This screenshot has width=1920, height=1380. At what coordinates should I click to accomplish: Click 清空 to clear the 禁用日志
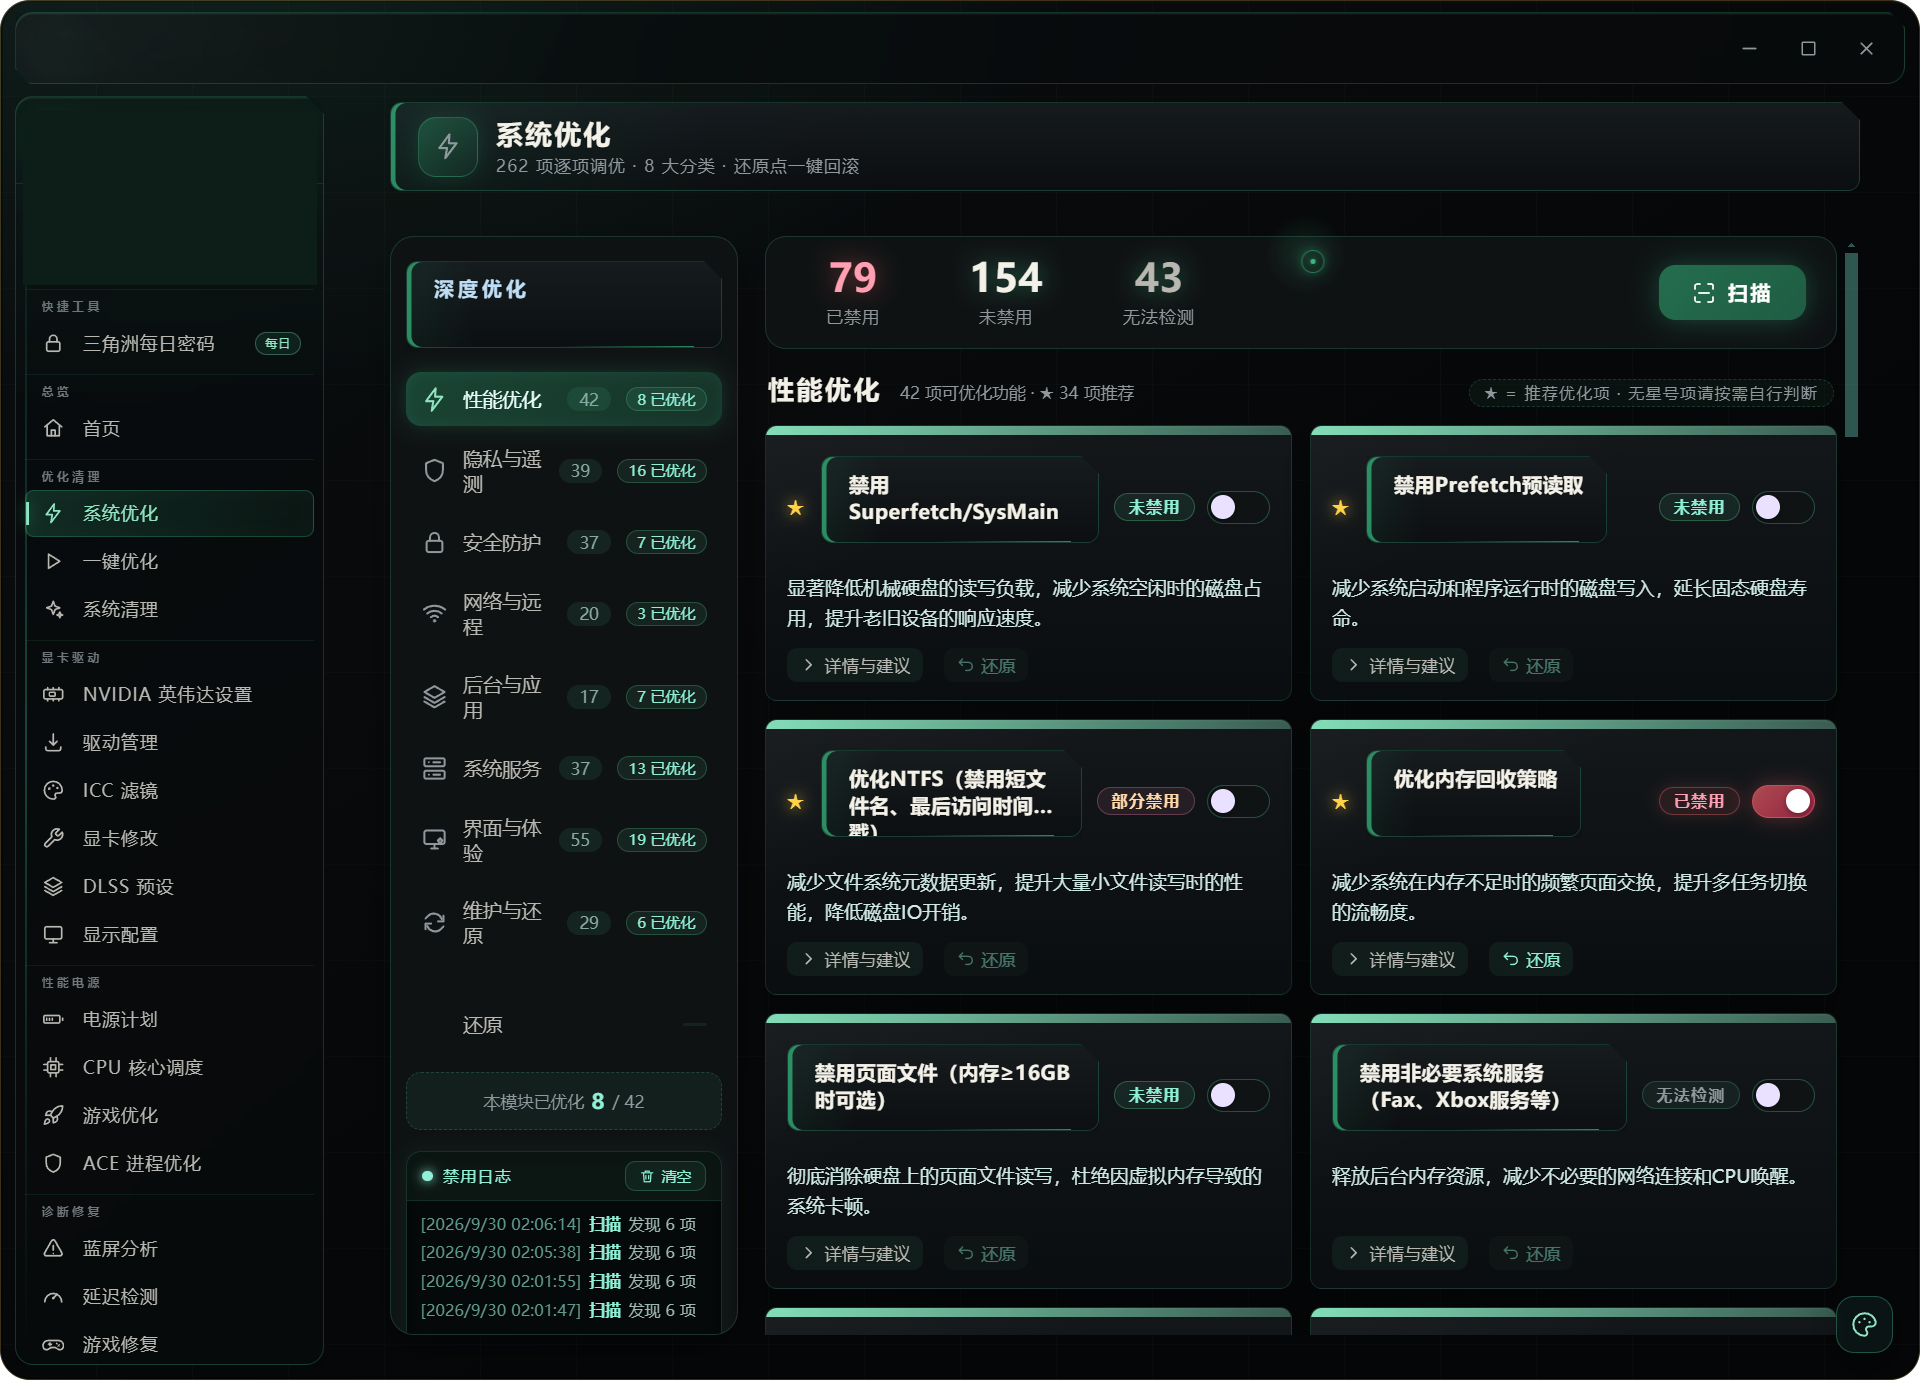click(x=666, y=1177)
